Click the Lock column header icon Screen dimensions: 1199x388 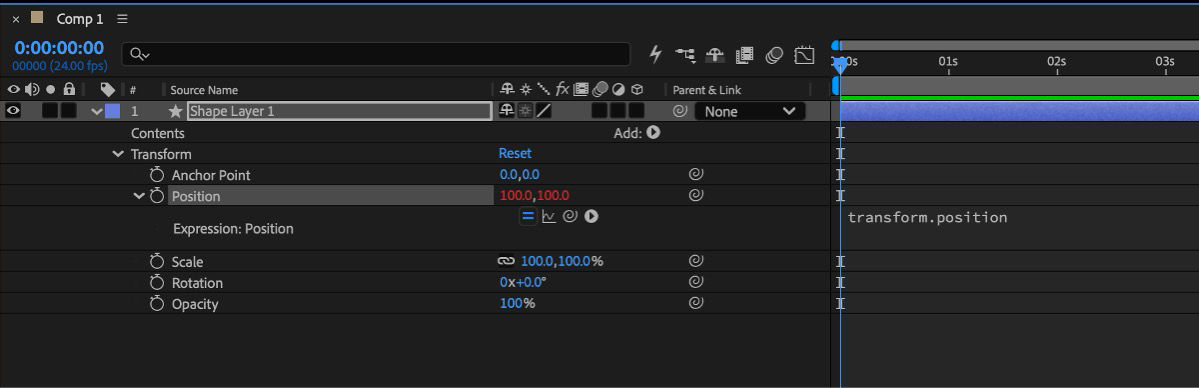(69, 90)
